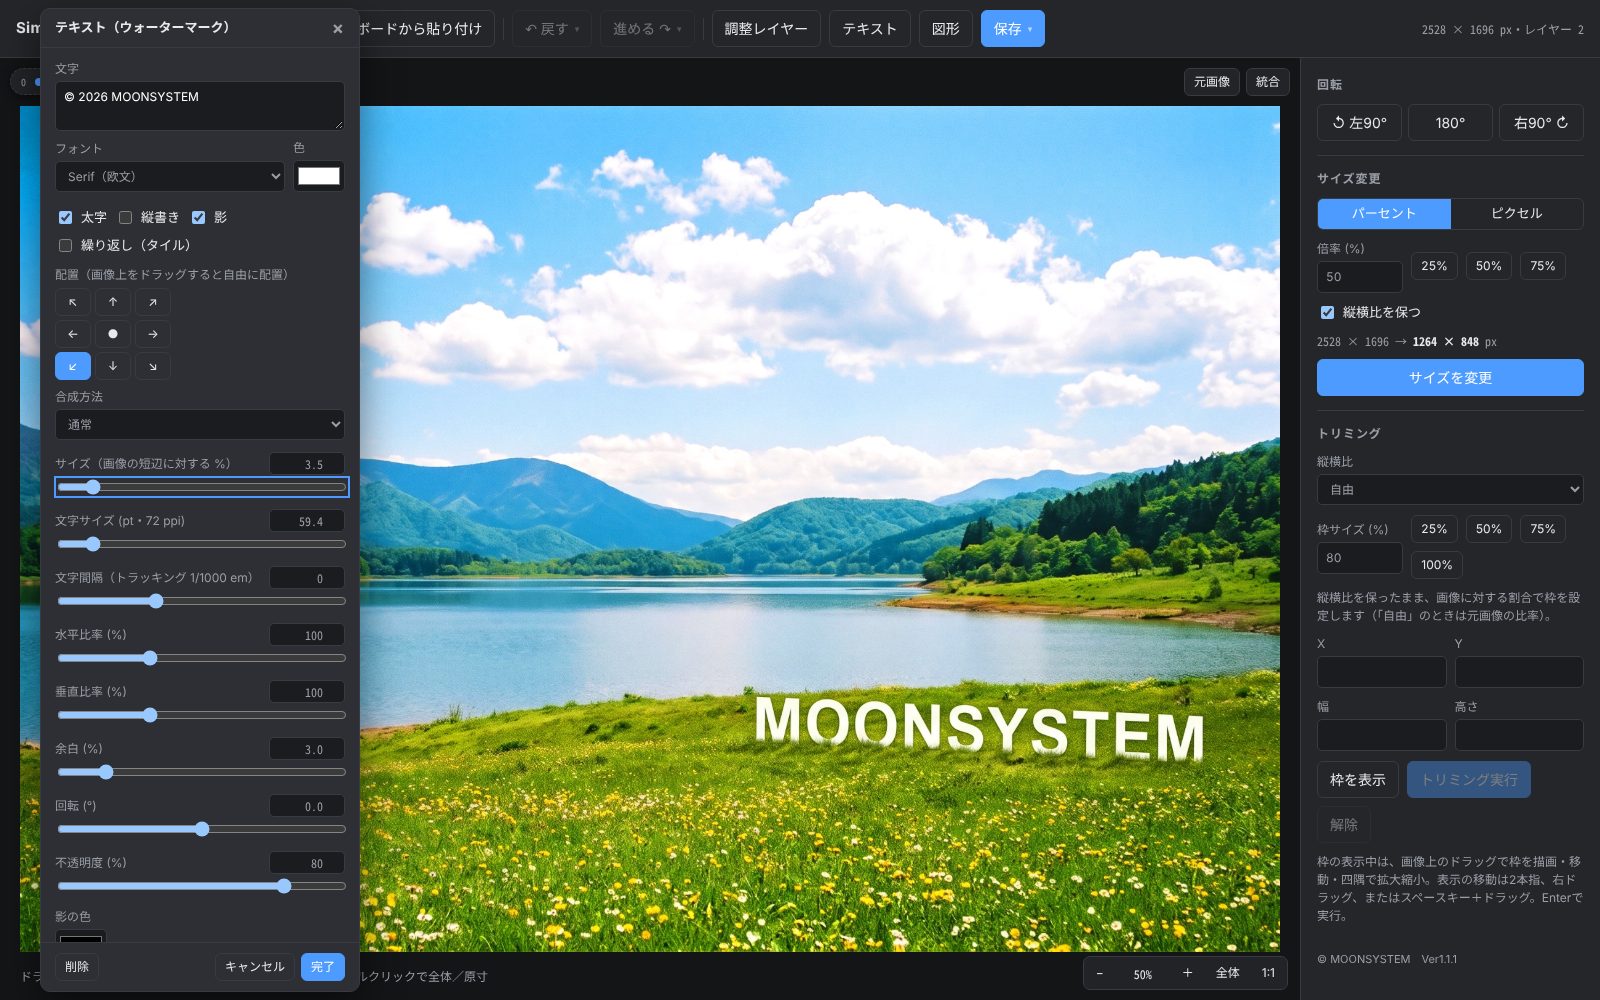Switch to the パーセント tab
This screenshot has height=1000, width=1600.
pos(1384,214)
